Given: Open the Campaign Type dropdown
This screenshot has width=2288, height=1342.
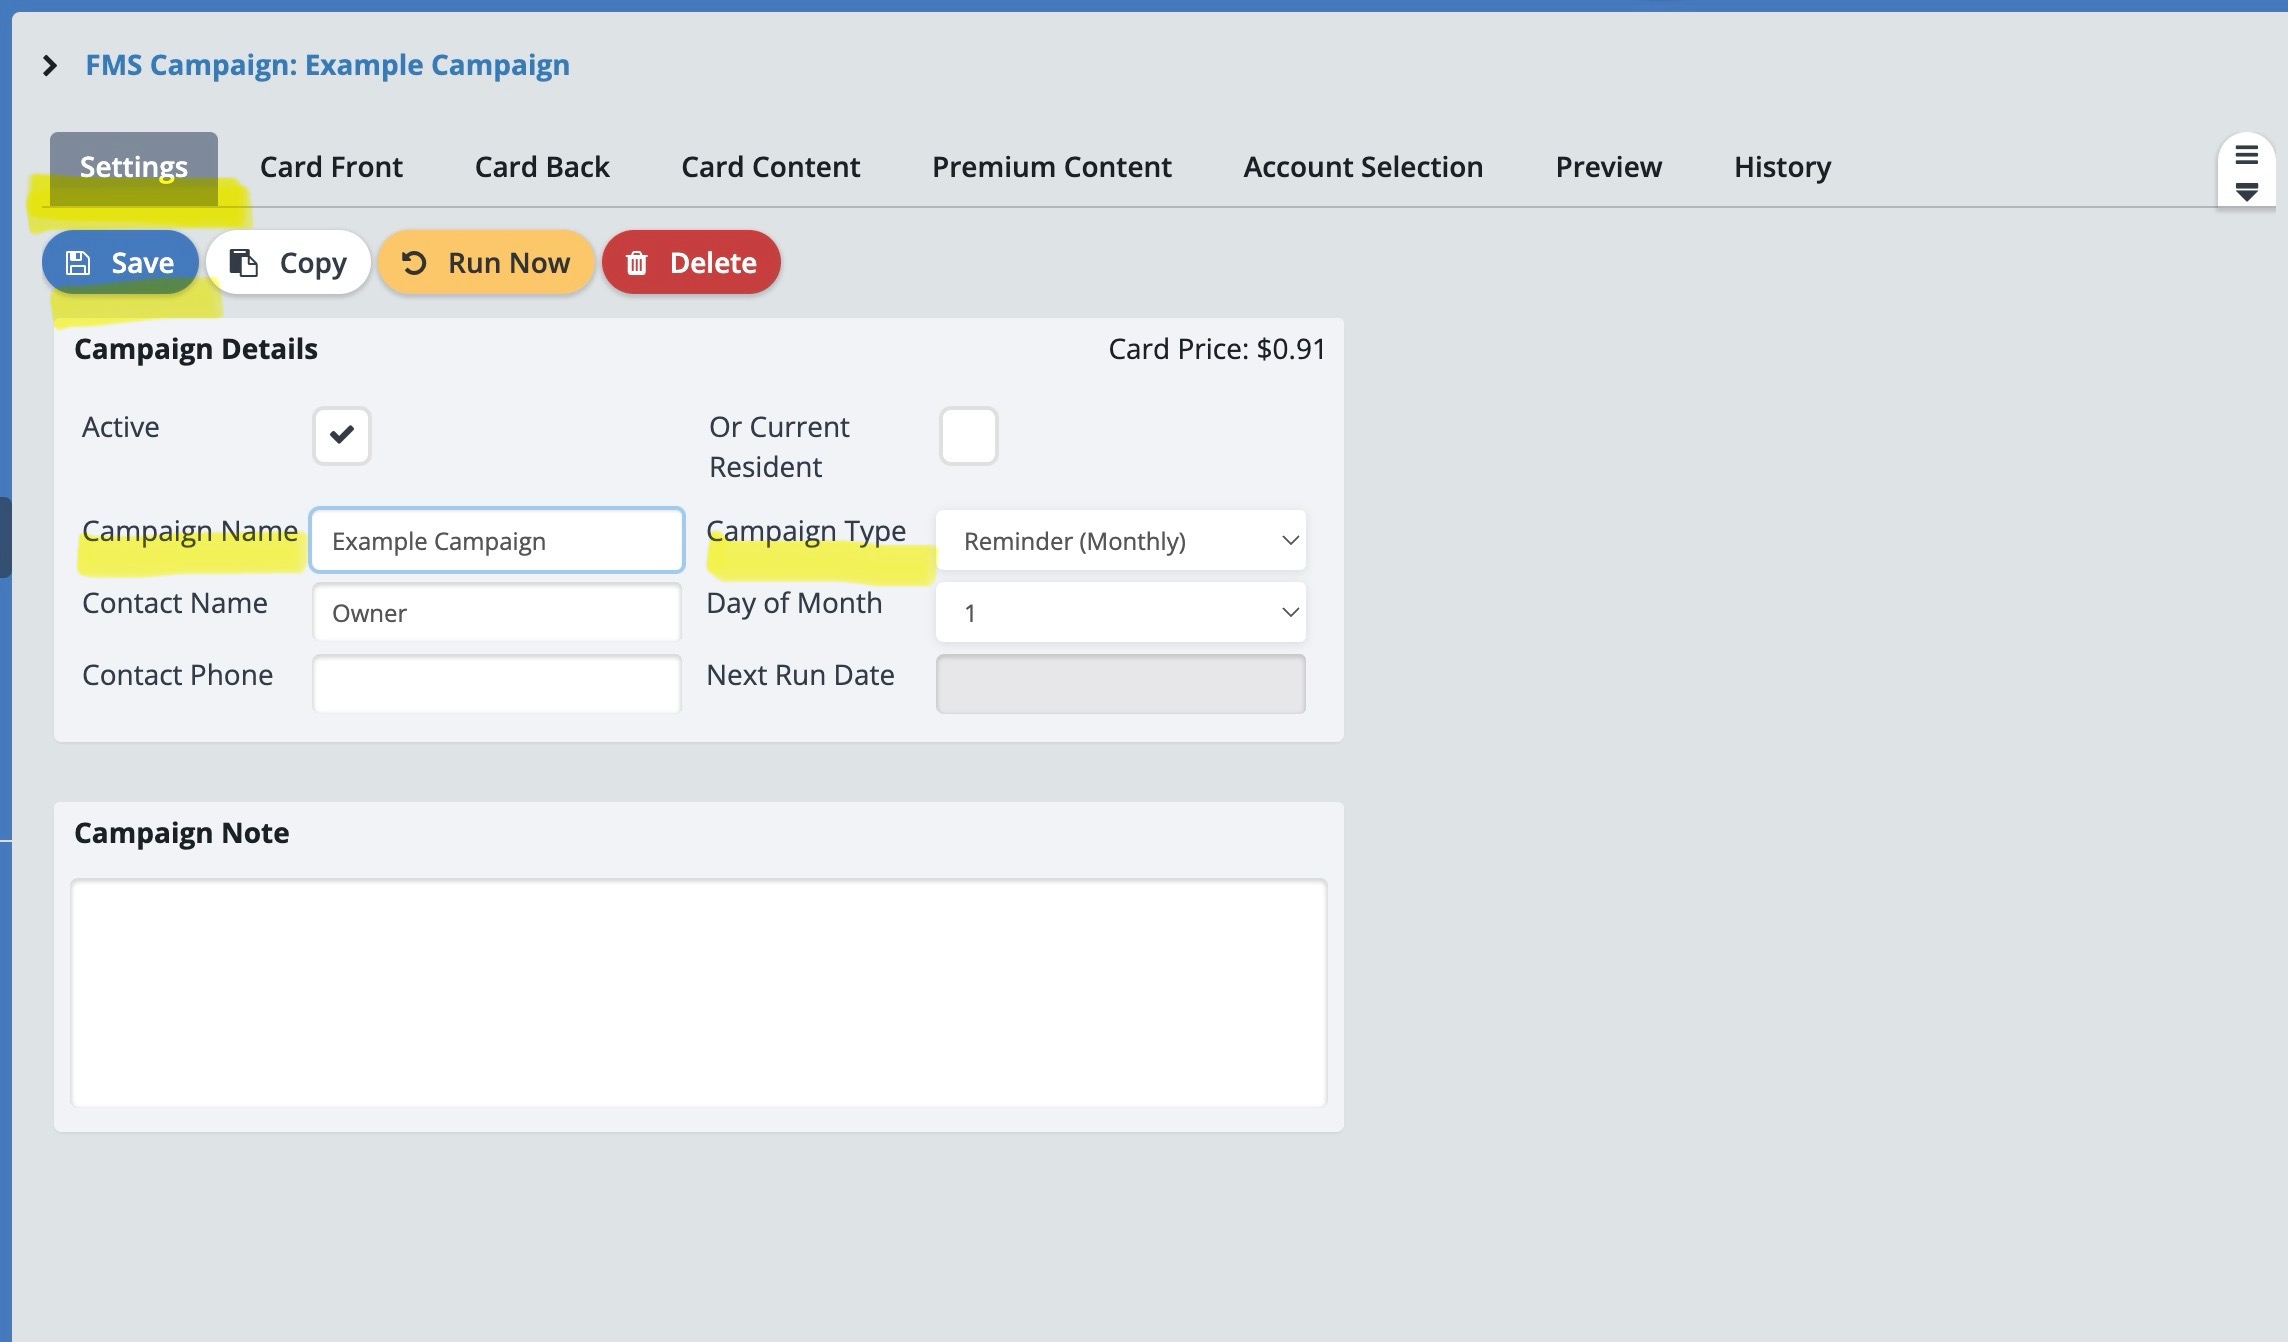Looking at the screenshot, I should (x=1120, y=541).
